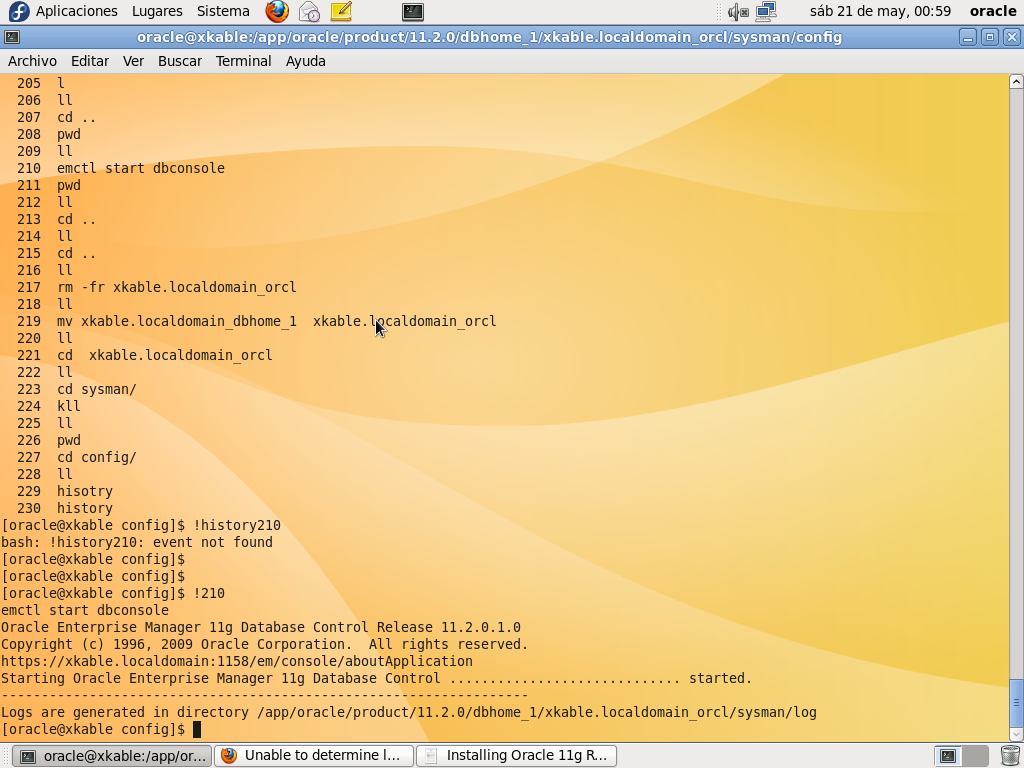This screenshot has height=768, width=1024.
Task: Open Sistema menu
Action: [223, 11]
